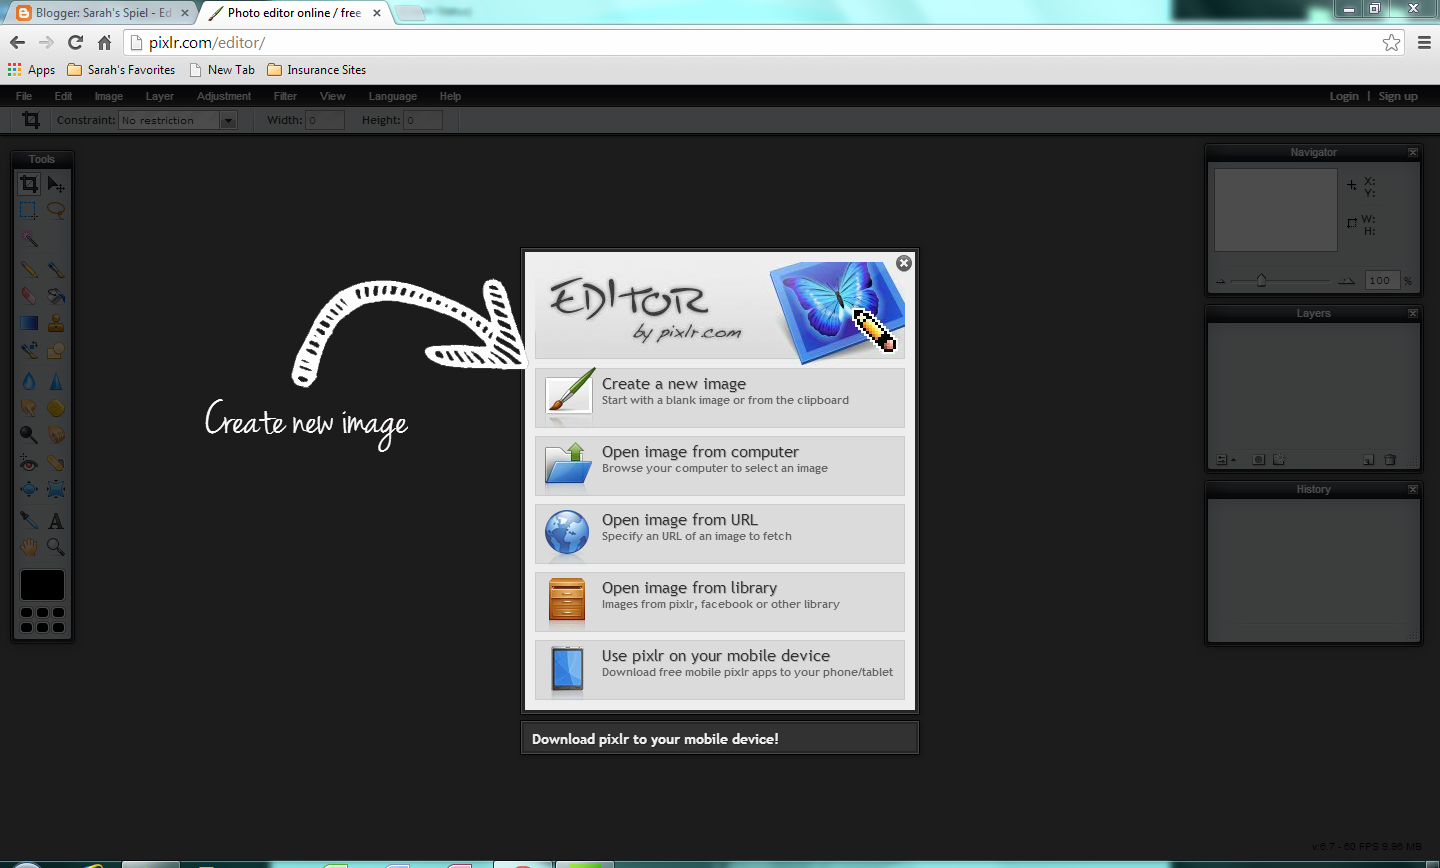Open the Image menu
Screen dimensions: 1440x868
tap(109, 96)
